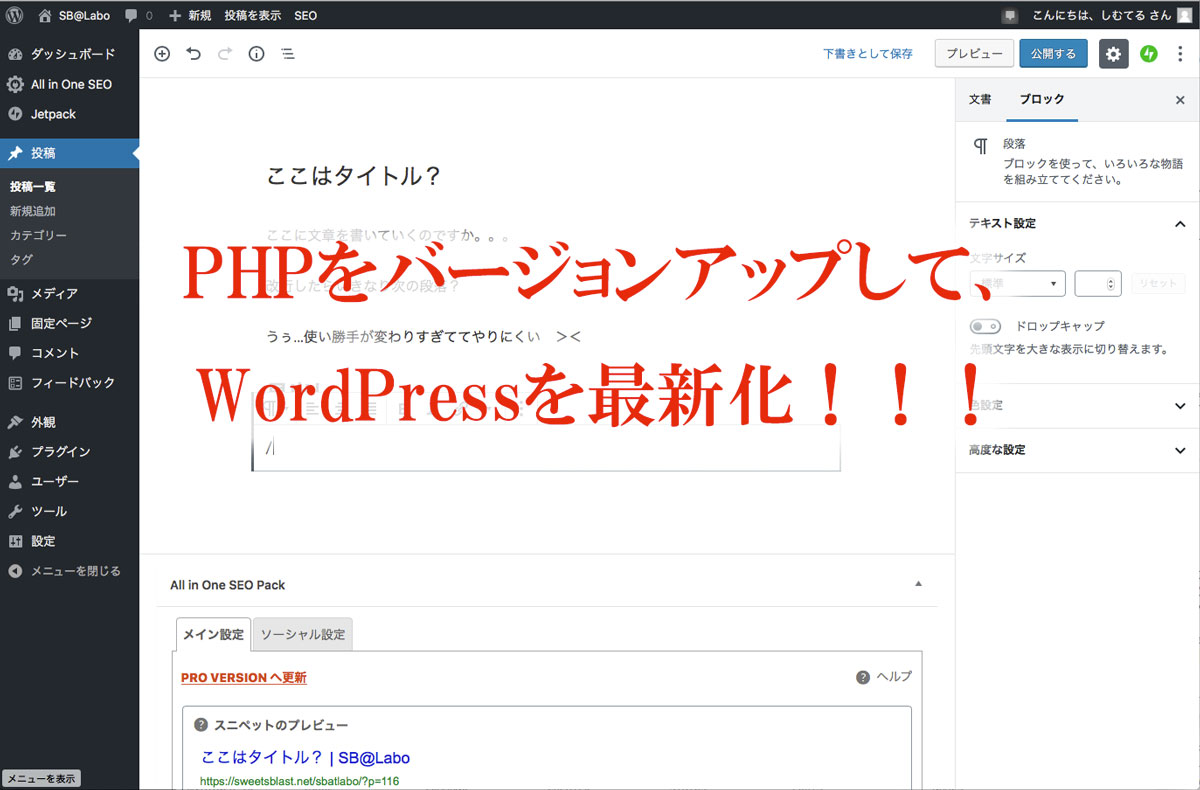This screenshot has height=790, width=1200.
Task: Open 設定 in the sidebar
Action: (x=69, y=541)
